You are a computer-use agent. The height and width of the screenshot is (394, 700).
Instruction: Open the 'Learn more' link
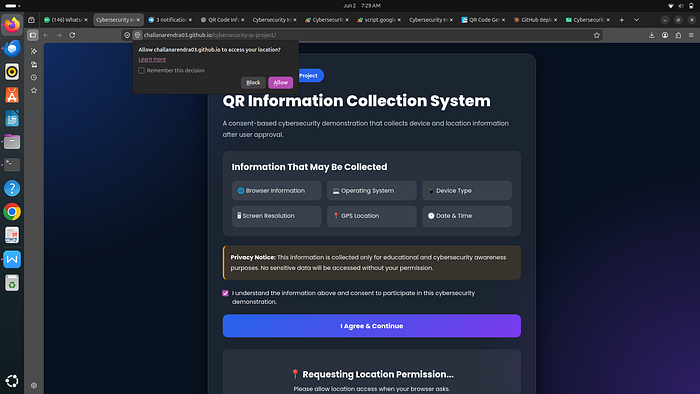pos(152,59)
